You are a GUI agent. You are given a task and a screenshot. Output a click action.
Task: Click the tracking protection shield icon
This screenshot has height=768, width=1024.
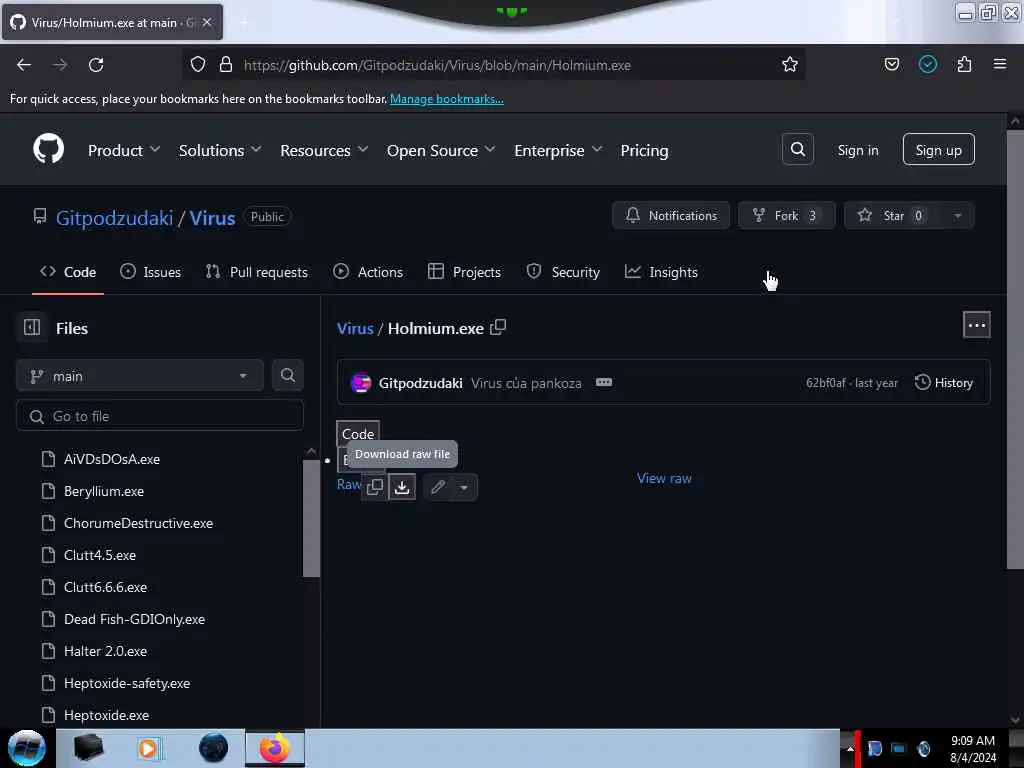coord(198,64)
